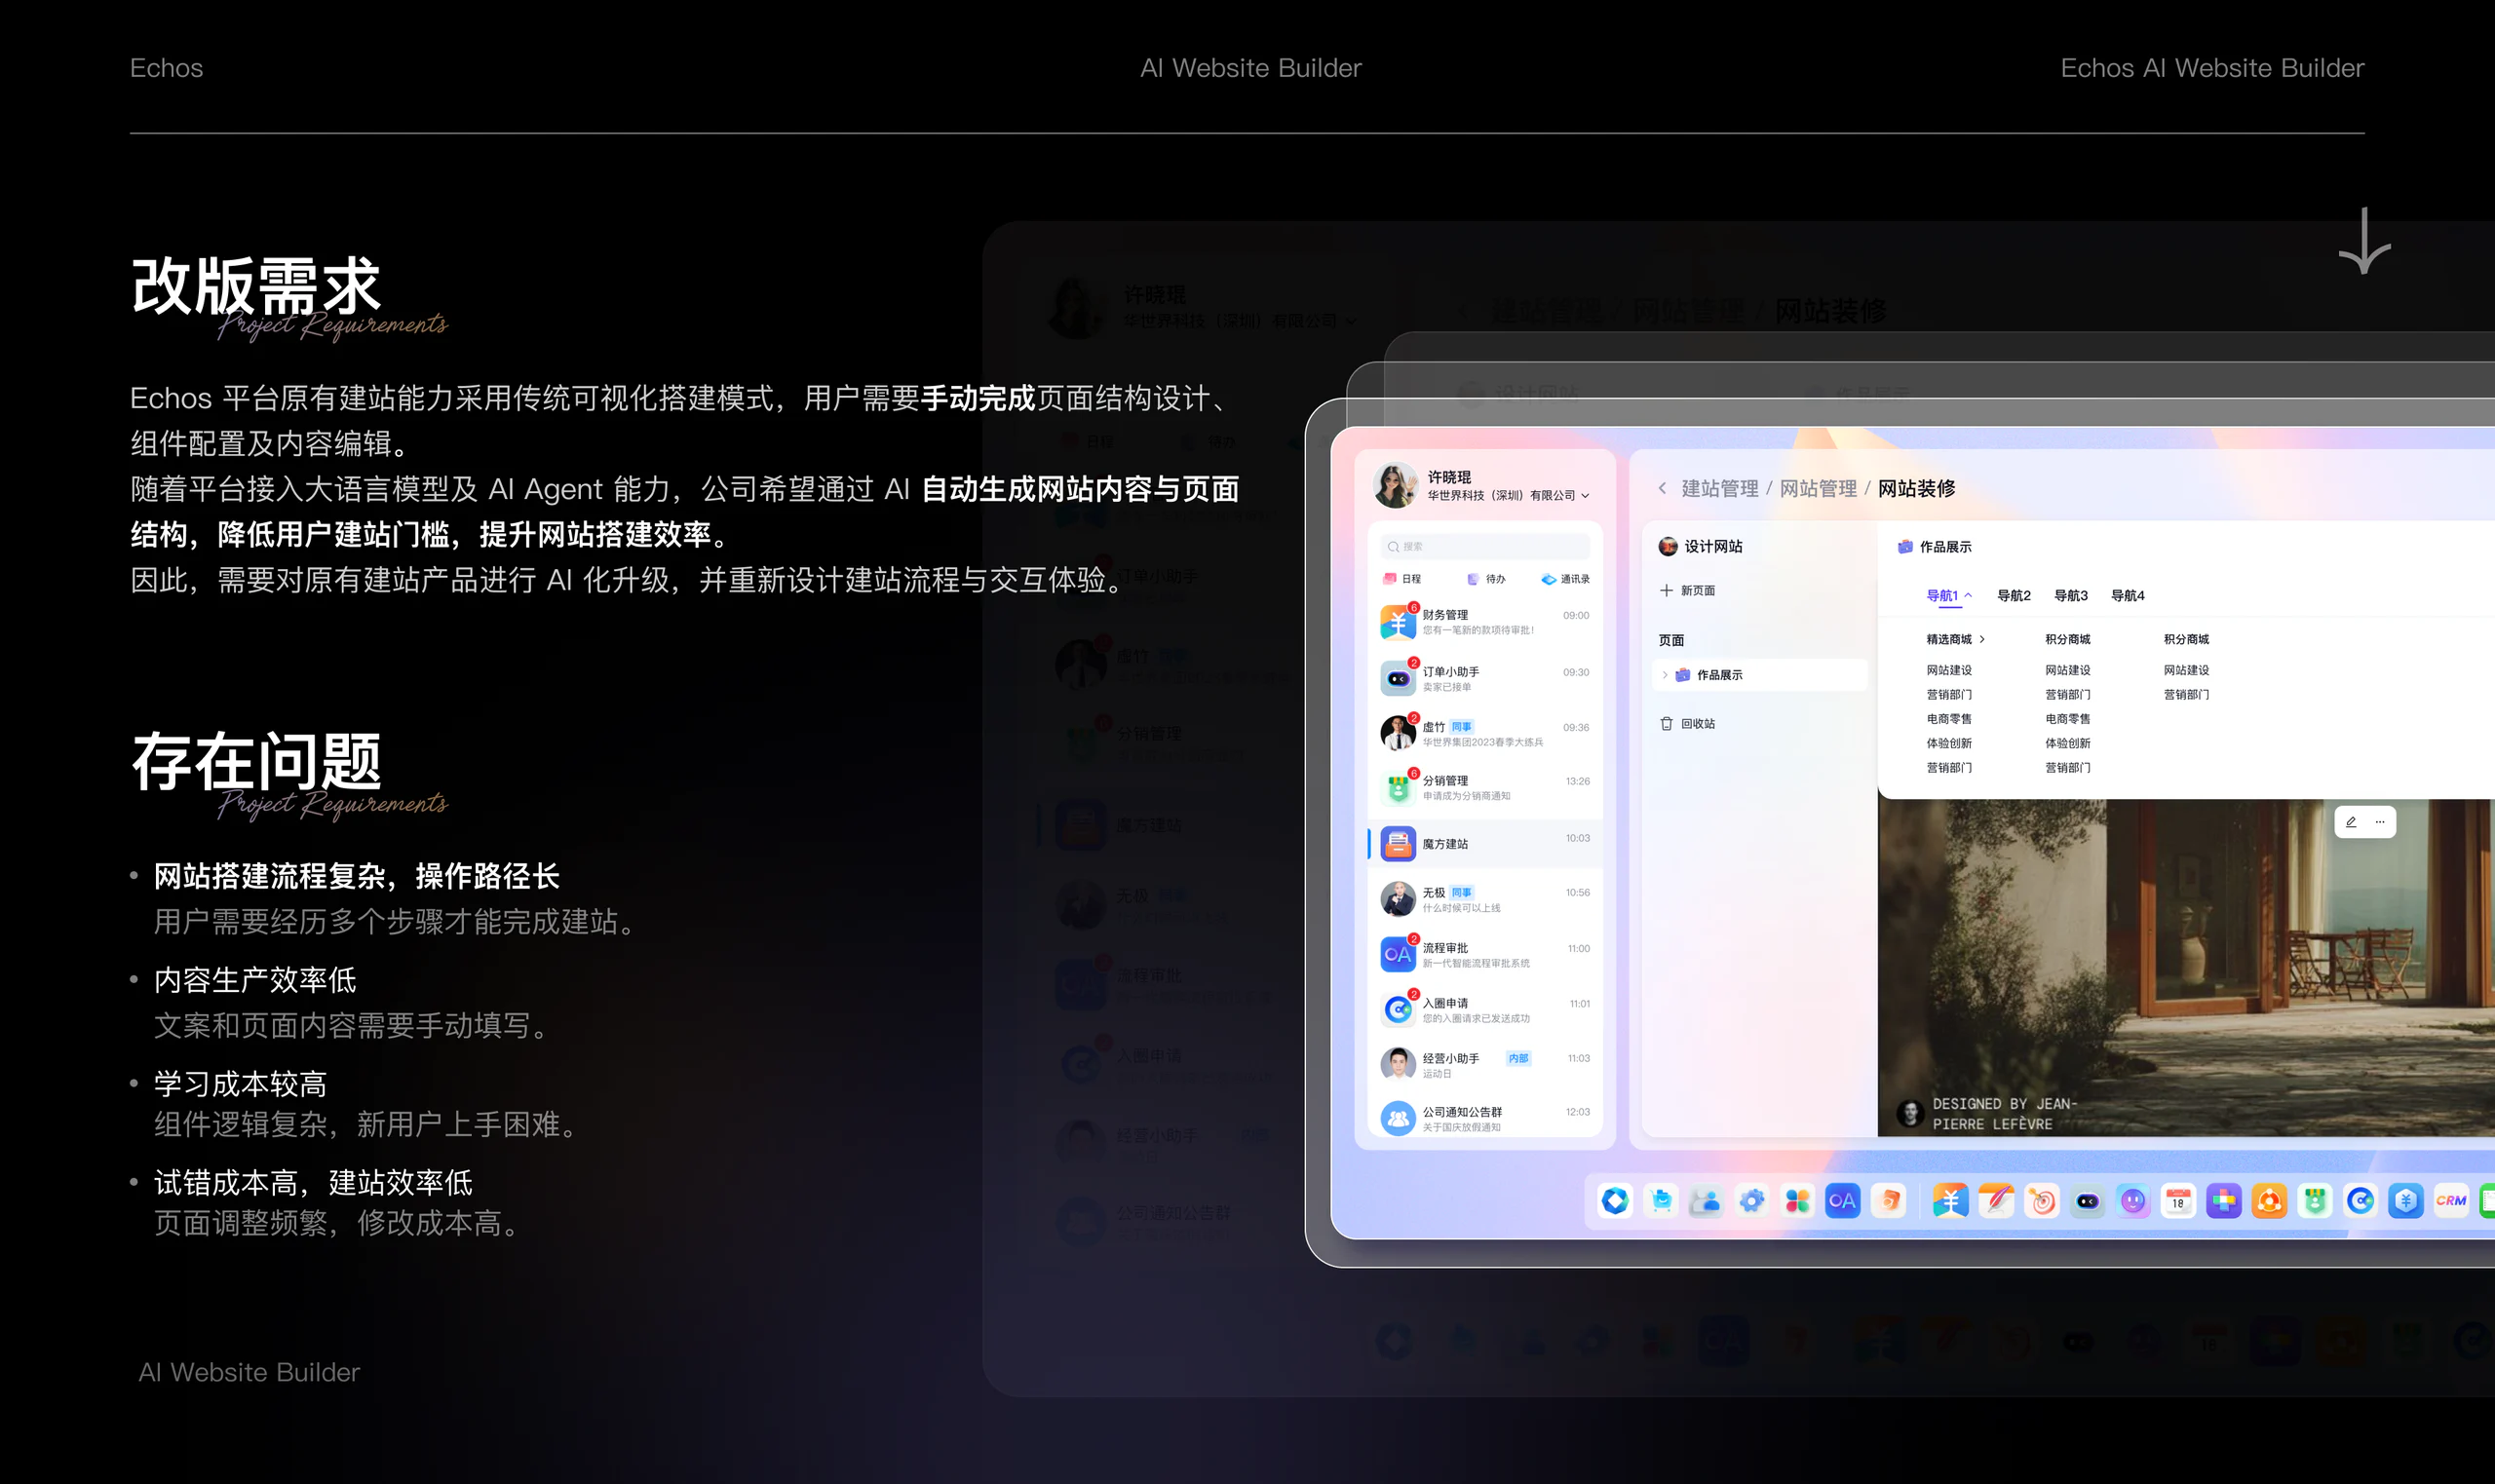2495x1484 pixels.
Task: Click the first 积分商城 column header
Action: pyautogui.click(x=2067, y=639)
